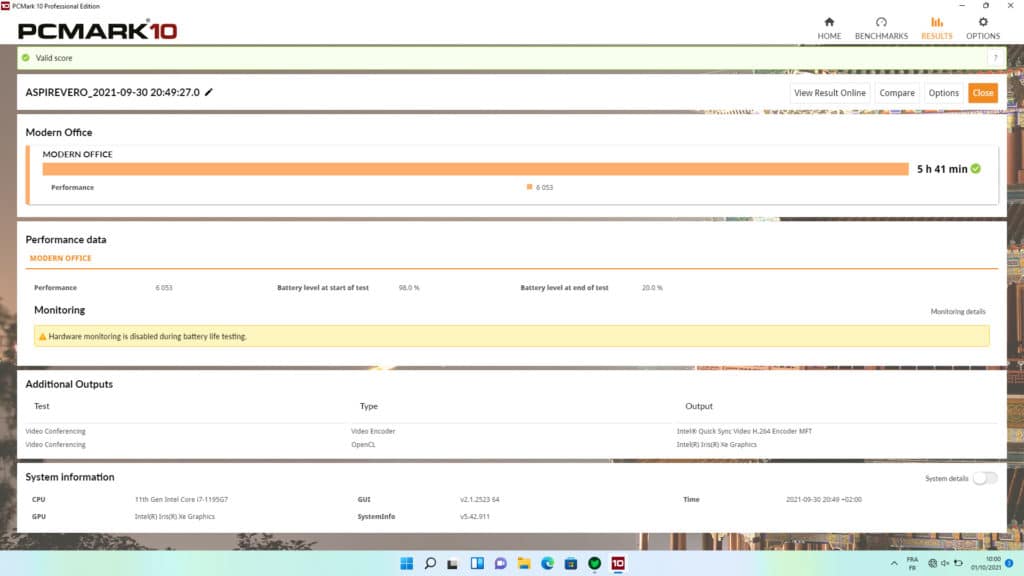Click Battery level at start value 98.0 %

click(x=409, y=287)
